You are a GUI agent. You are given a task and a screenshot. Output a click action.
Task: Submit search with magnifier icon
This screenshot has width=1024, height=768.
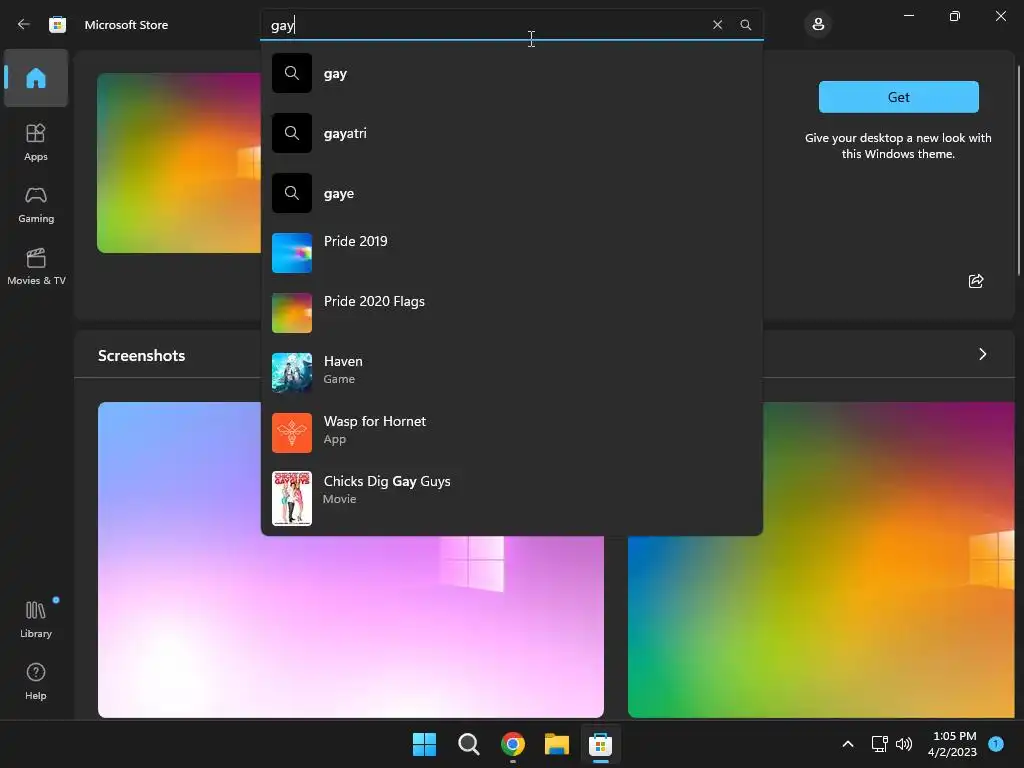pyautogui.click(x=745, y=25)
